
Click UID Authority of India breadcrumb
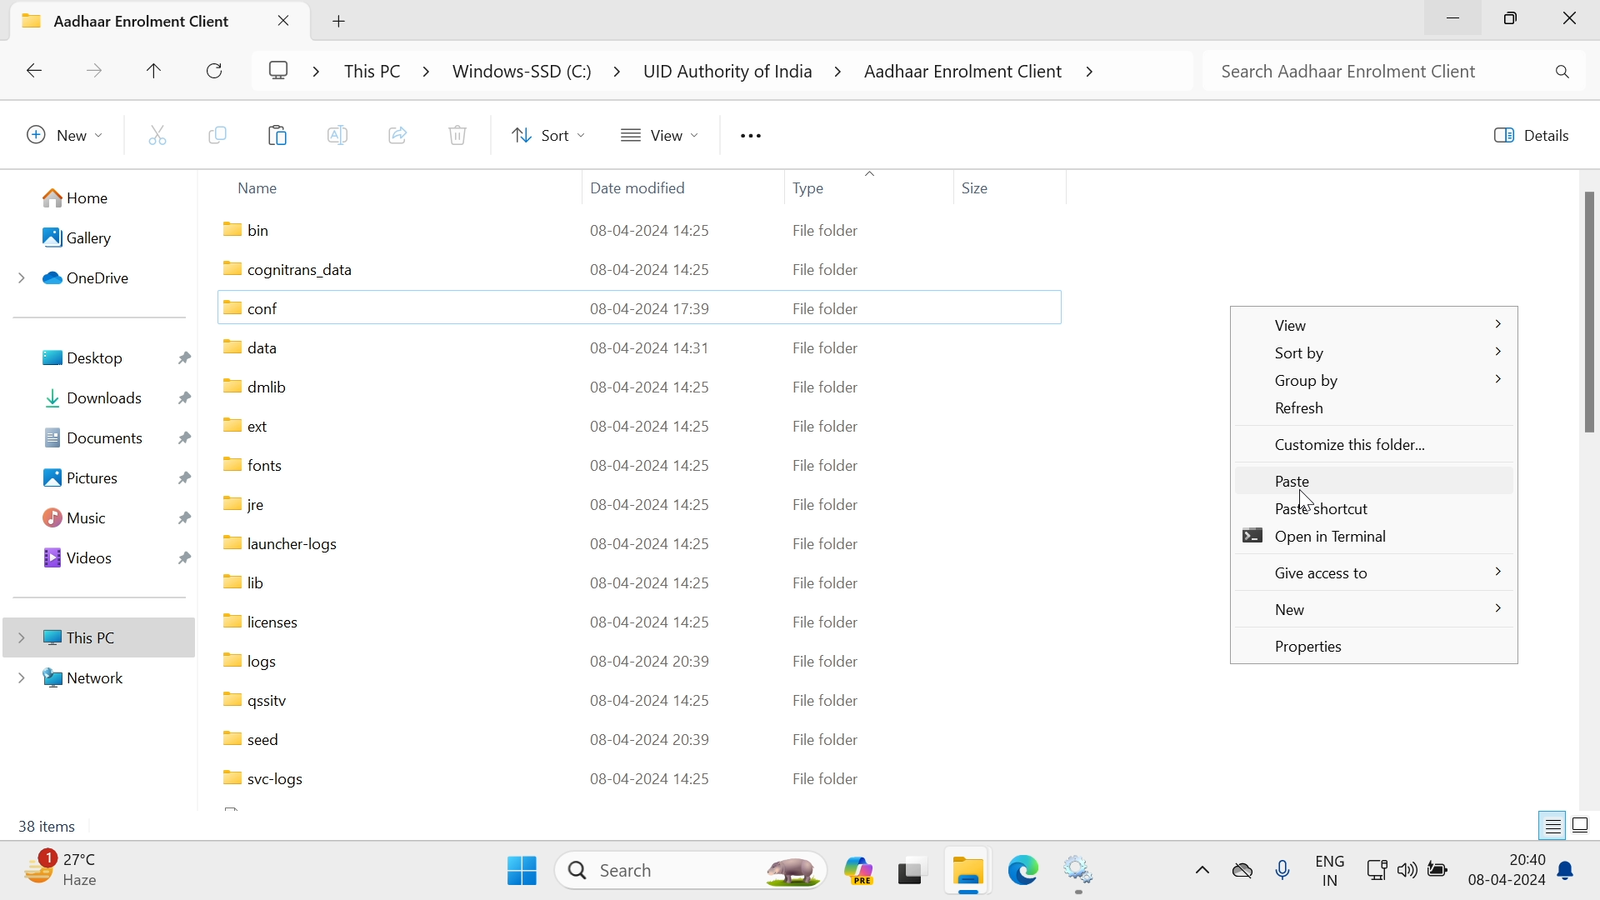point(727,71)
